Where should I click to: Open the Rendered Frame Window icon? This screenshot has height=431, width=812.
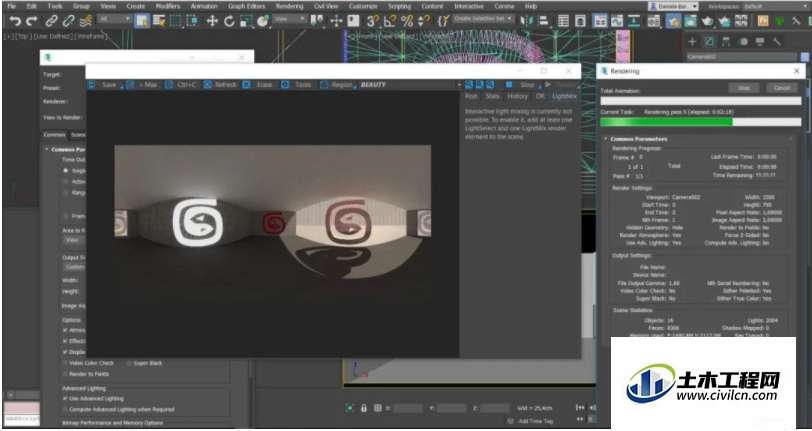point(690,21)
